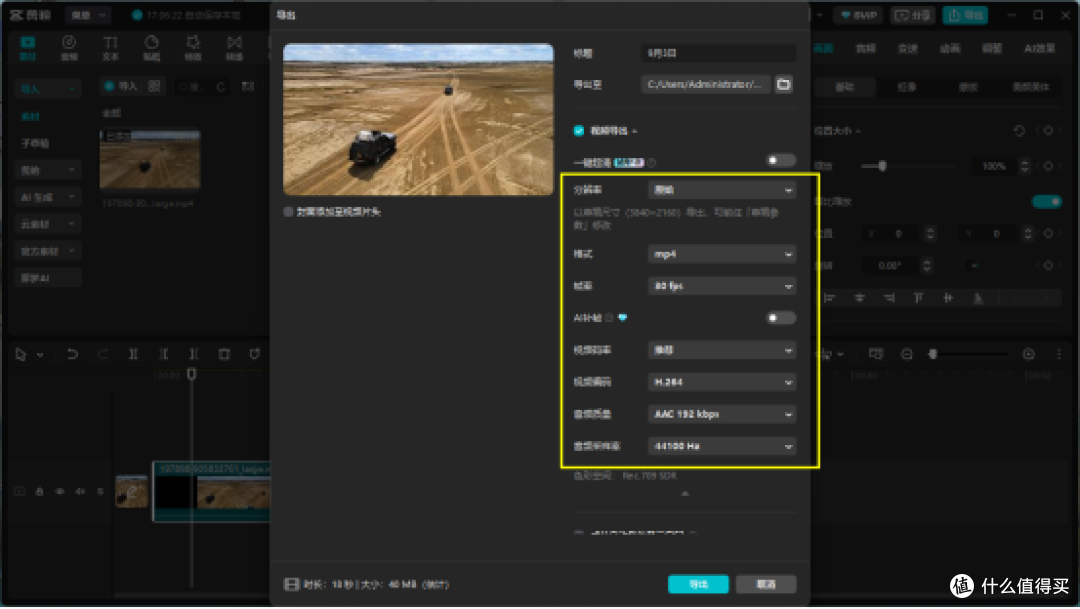Toggle the AI frame interpolation switch
The height and width of the screenshot is (609, 1080).
pyautogui.click(x=781, y=318)
